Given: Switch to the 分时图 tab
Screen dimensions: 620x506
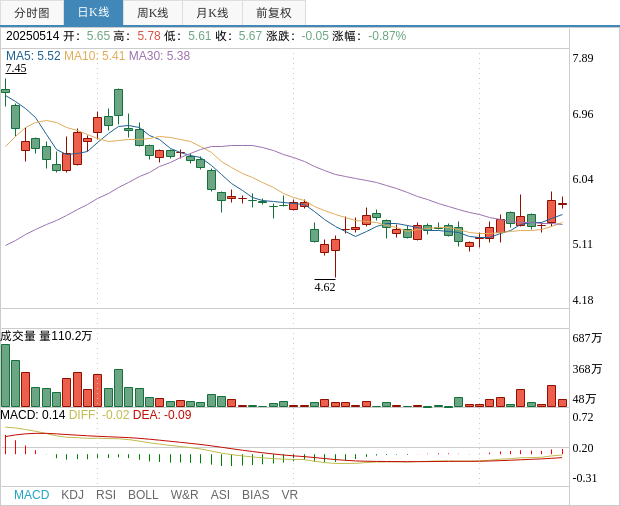Looking at the screenshot, I should point(32,13).
